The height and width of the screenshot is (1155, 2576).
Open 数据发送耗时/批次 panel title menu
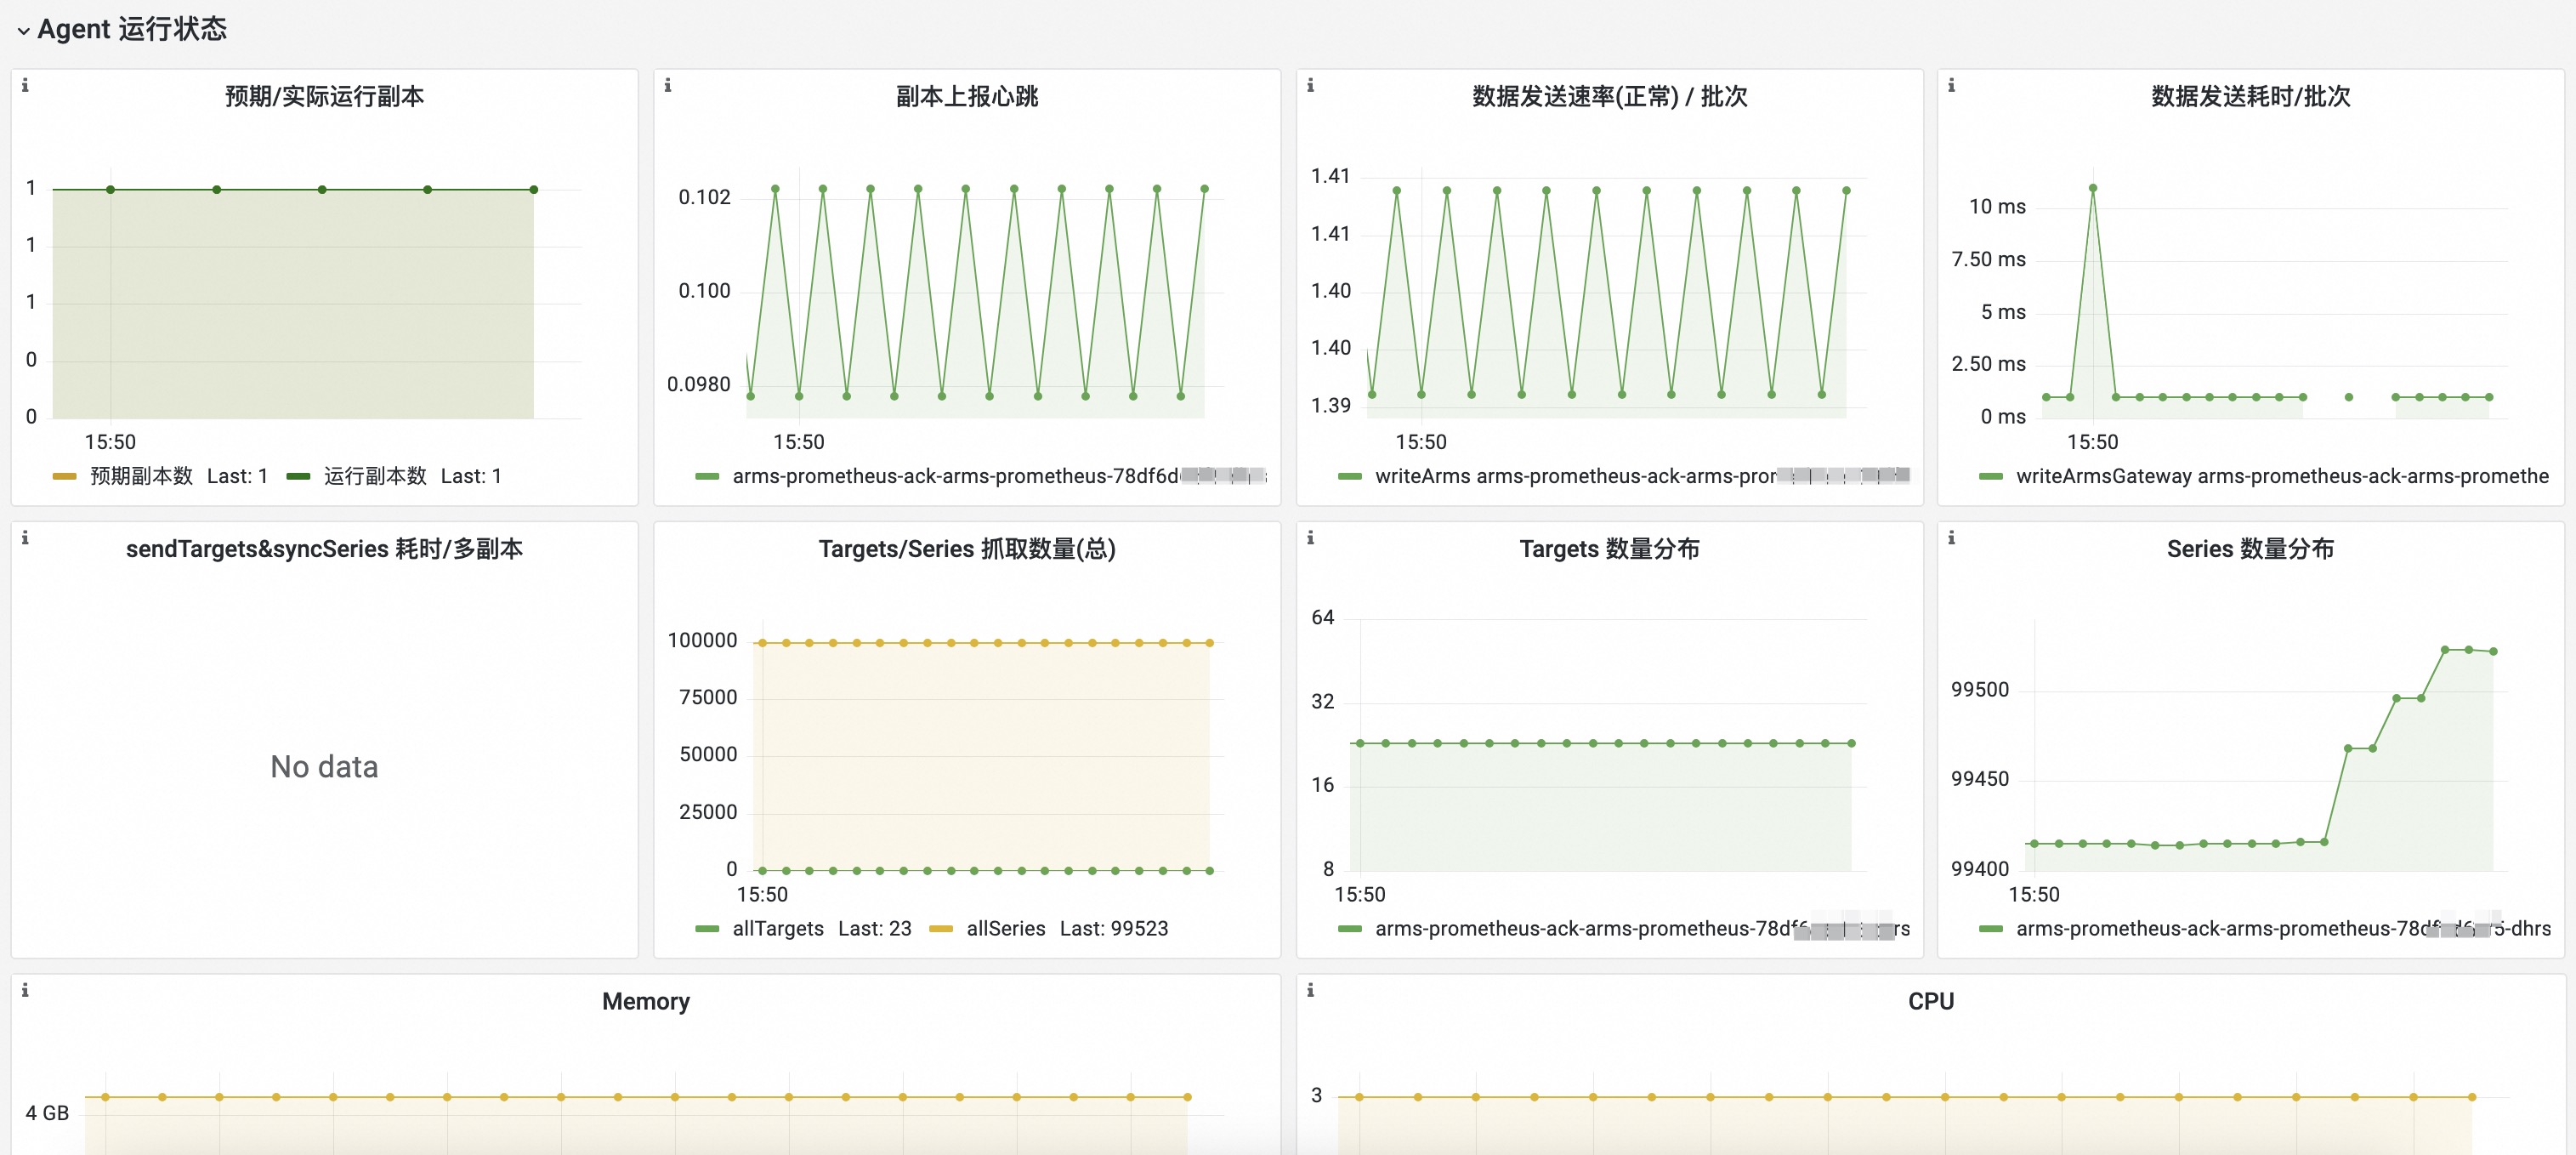tap(2250, 96)
